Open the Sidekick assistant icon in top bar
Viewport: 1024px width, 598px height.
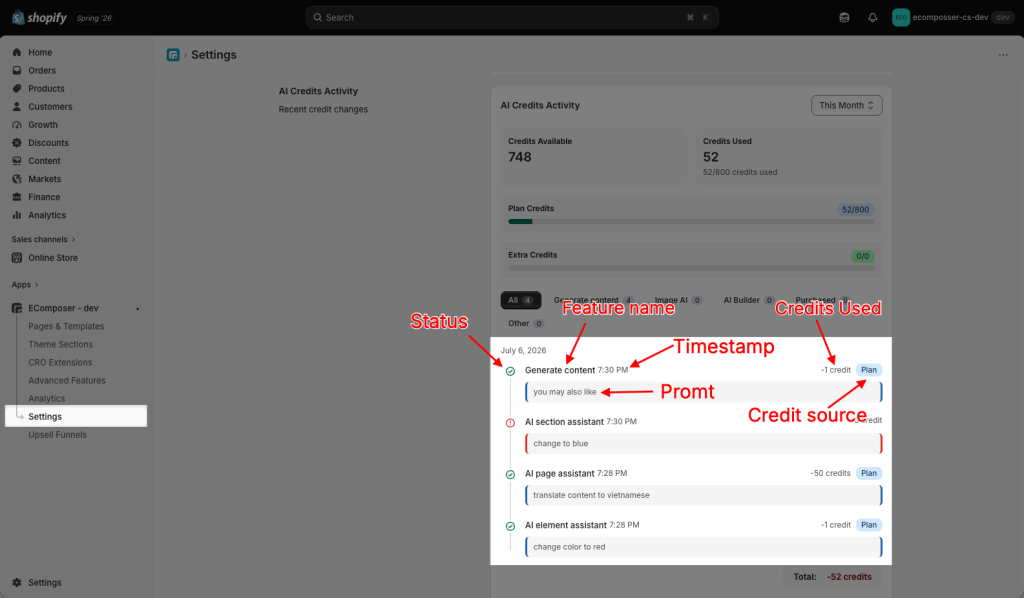844,18
